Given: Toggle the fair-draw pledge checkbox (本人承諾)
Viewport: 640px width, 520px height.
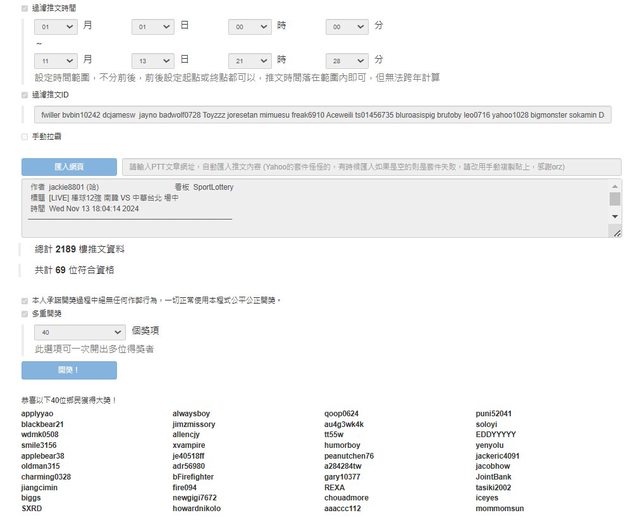Looking at the screenshot, I should click(25, 300).
